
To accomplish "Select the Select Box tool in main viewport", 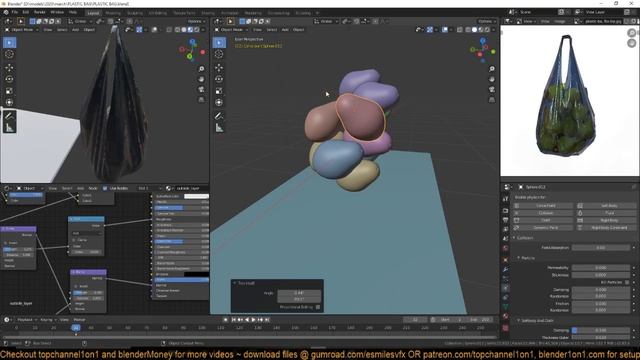I will pos(219,42).
